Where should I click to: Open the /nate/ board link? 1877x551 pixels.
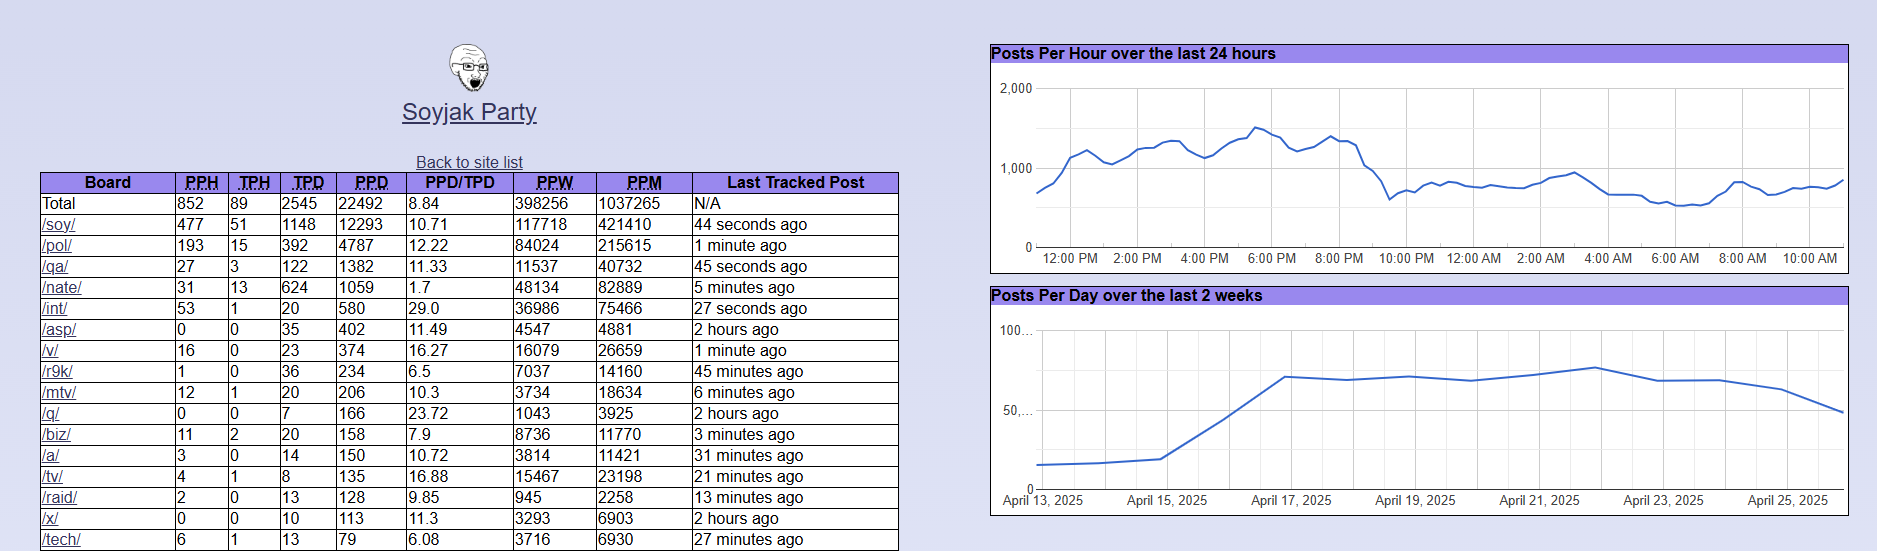click(62, 288)
